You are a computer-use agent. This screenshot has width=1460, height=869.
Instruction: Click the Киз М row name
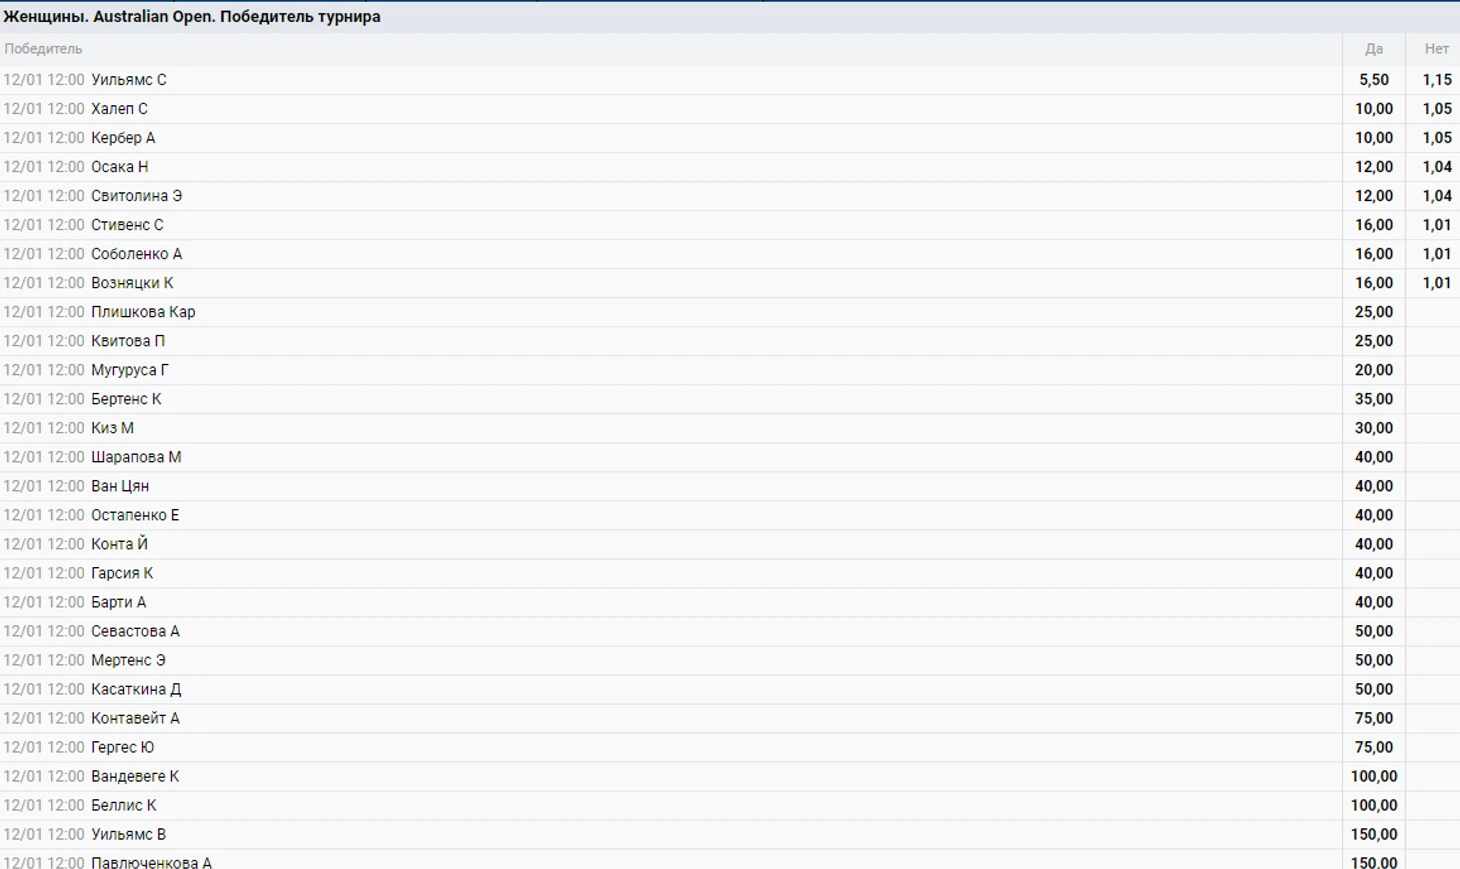point(112,428)
